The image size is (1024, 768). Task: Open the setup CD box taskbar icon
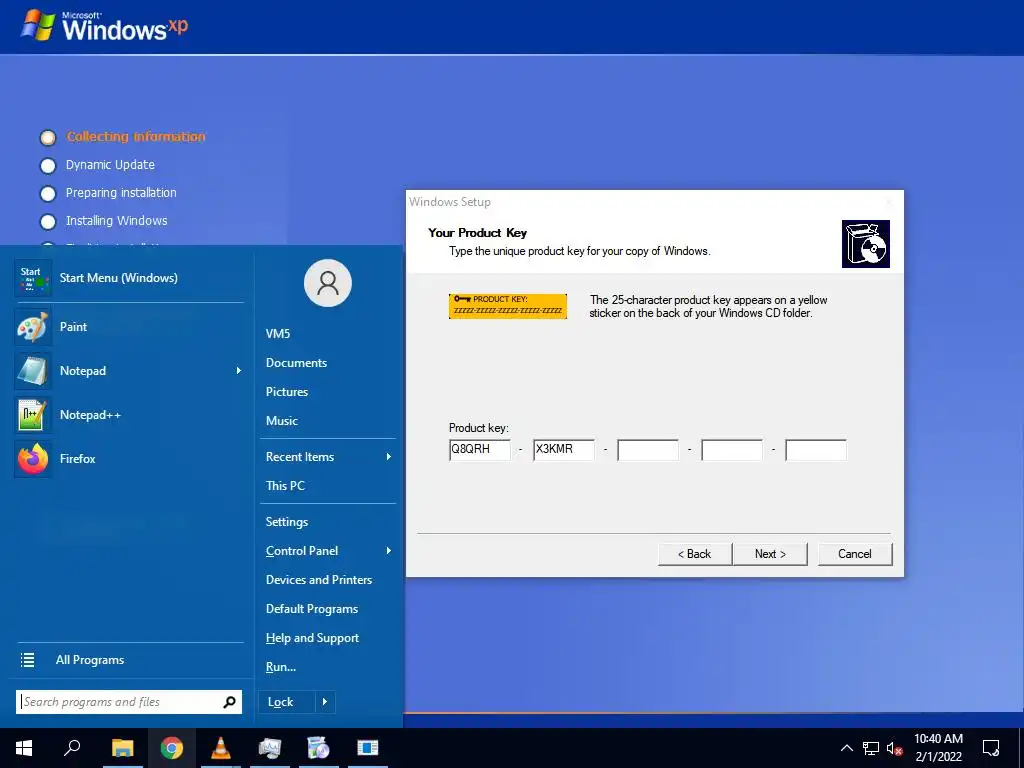pos(319,748)
